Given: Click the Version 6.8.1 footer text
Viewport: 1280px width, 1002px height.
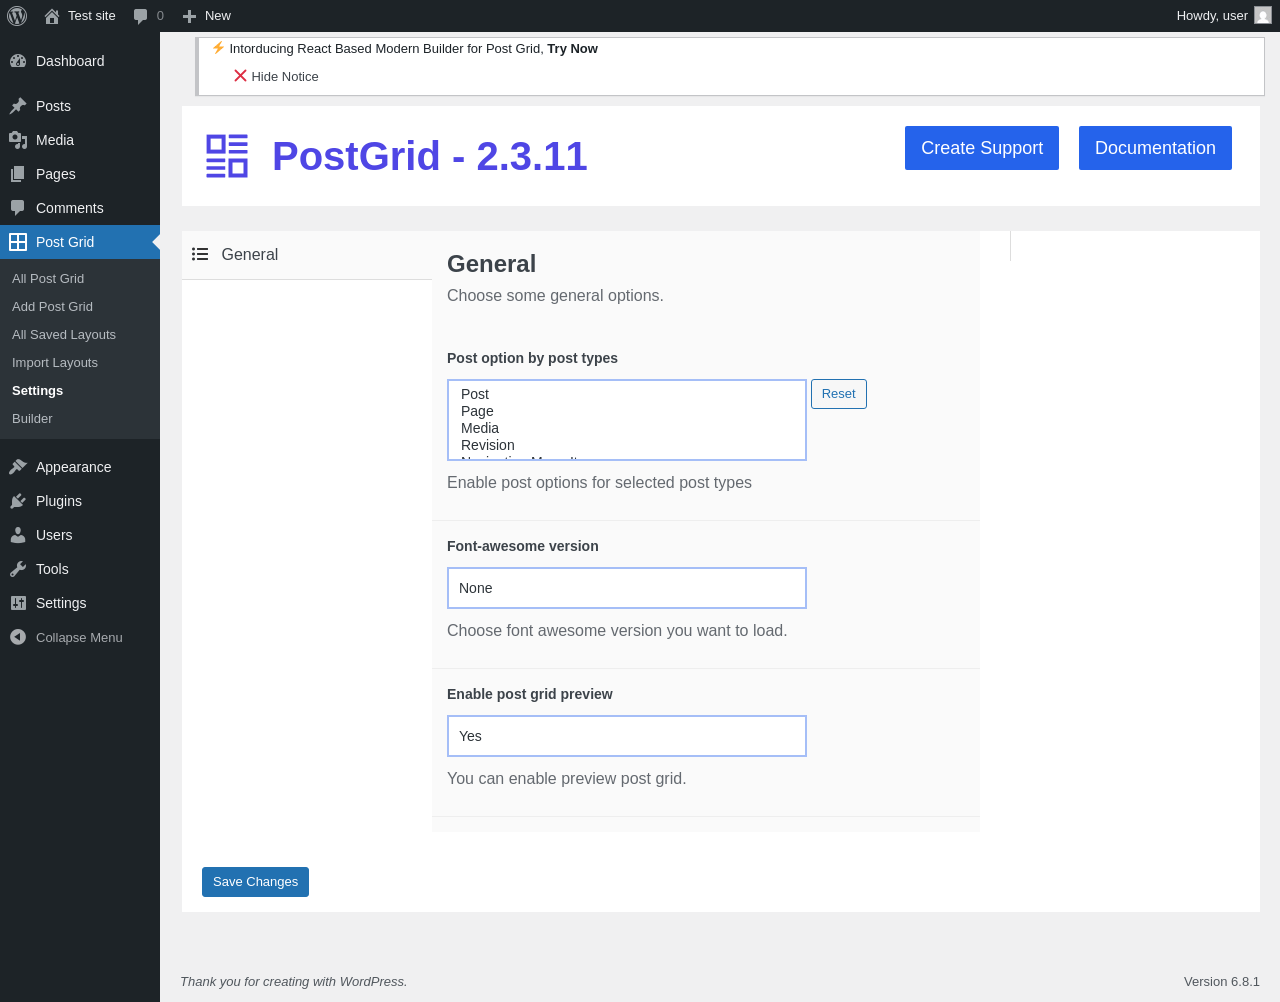Looking at the screenshot, I should 1222,982.
